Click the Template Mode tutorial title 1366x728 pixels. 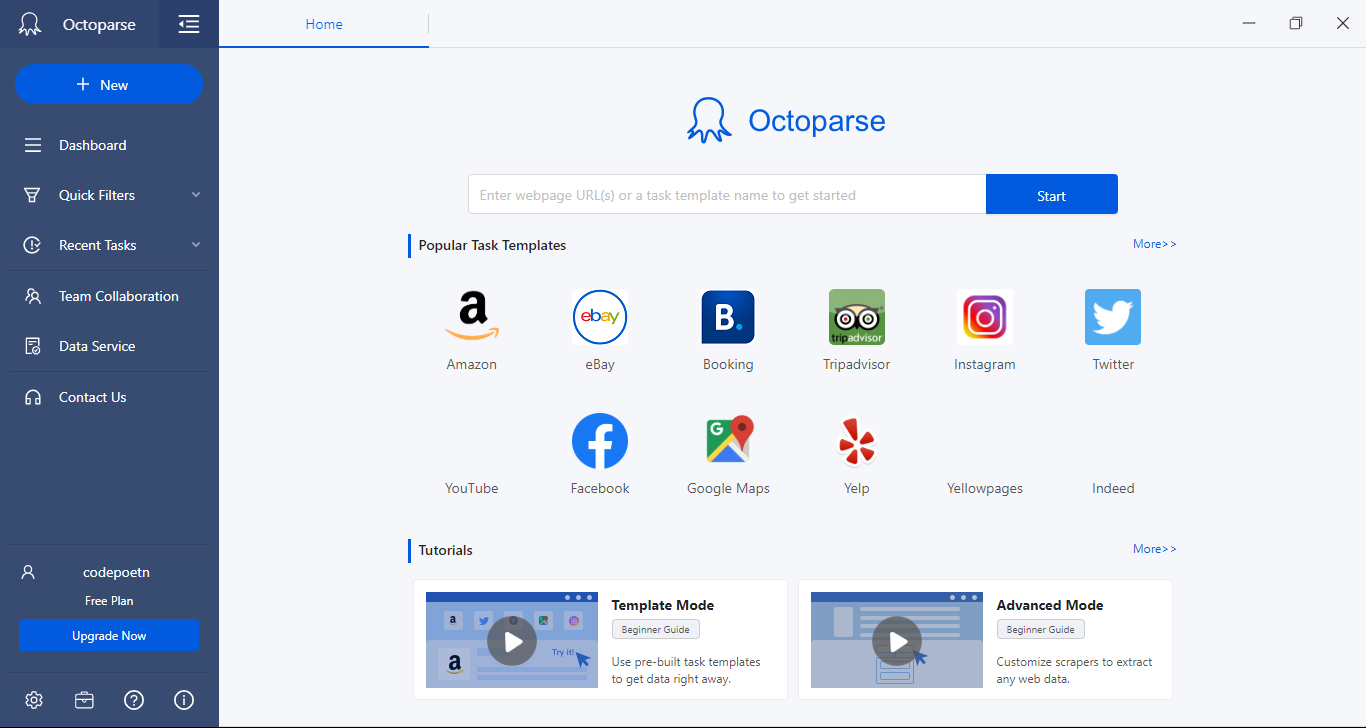(x=663, y=605)
